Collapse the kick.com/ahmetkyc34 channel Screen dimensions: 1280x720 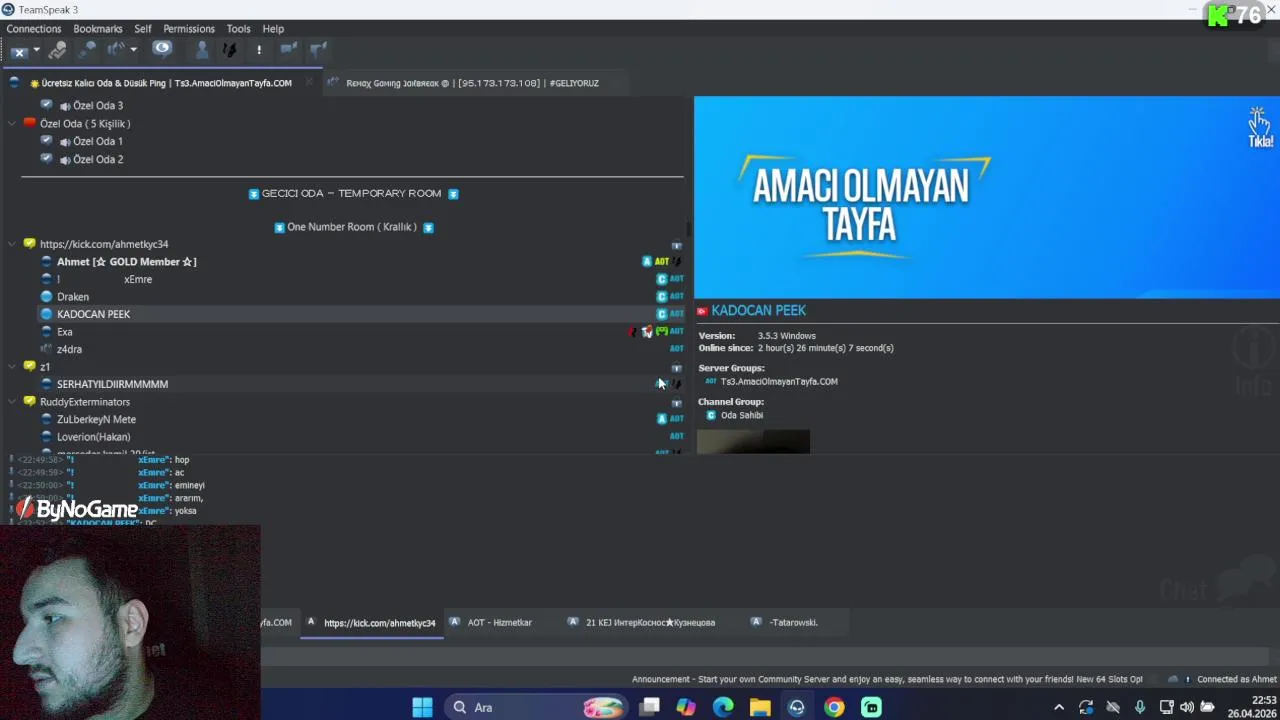(12, 244)
